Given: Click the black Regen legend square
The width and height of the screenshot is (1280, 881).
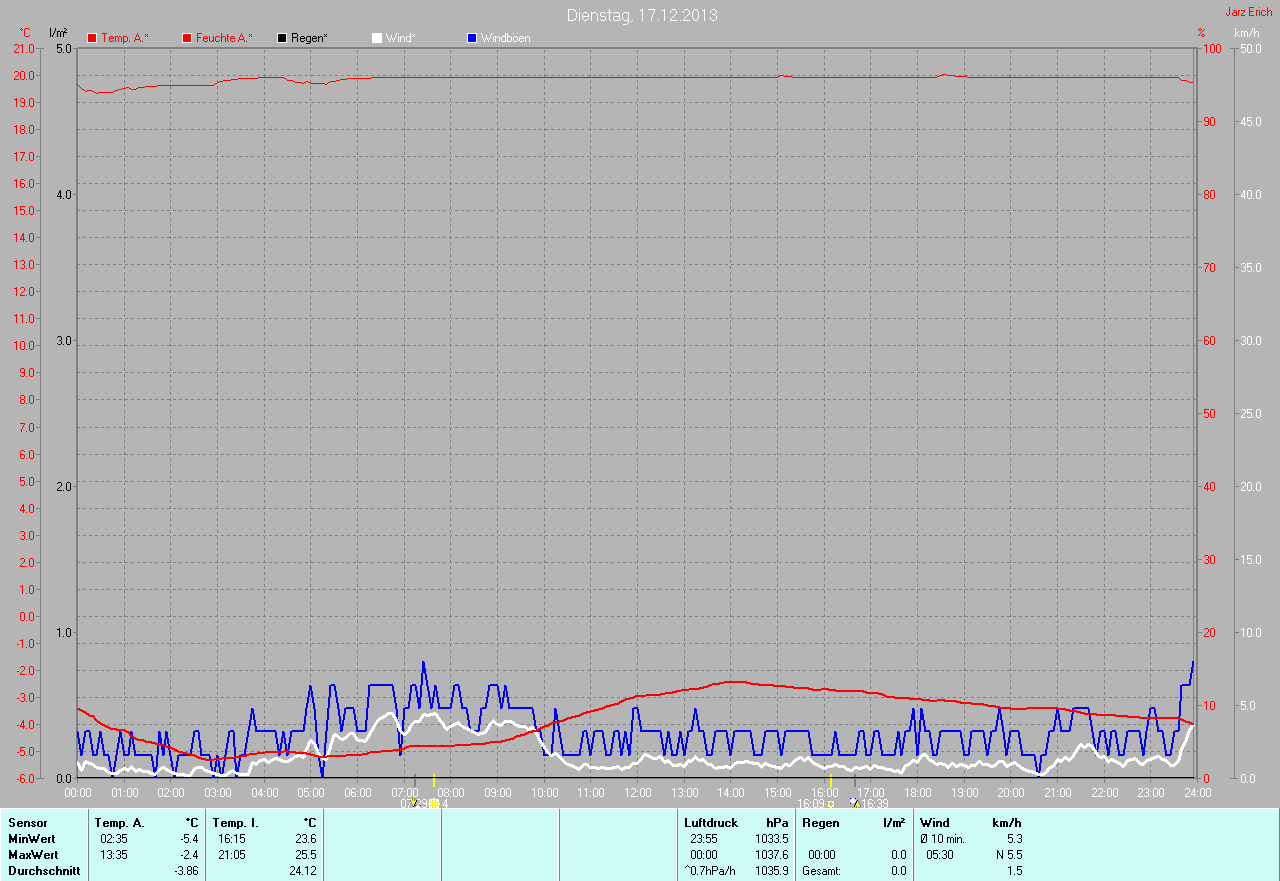Looking at the screenshot, I should point(282,38).
